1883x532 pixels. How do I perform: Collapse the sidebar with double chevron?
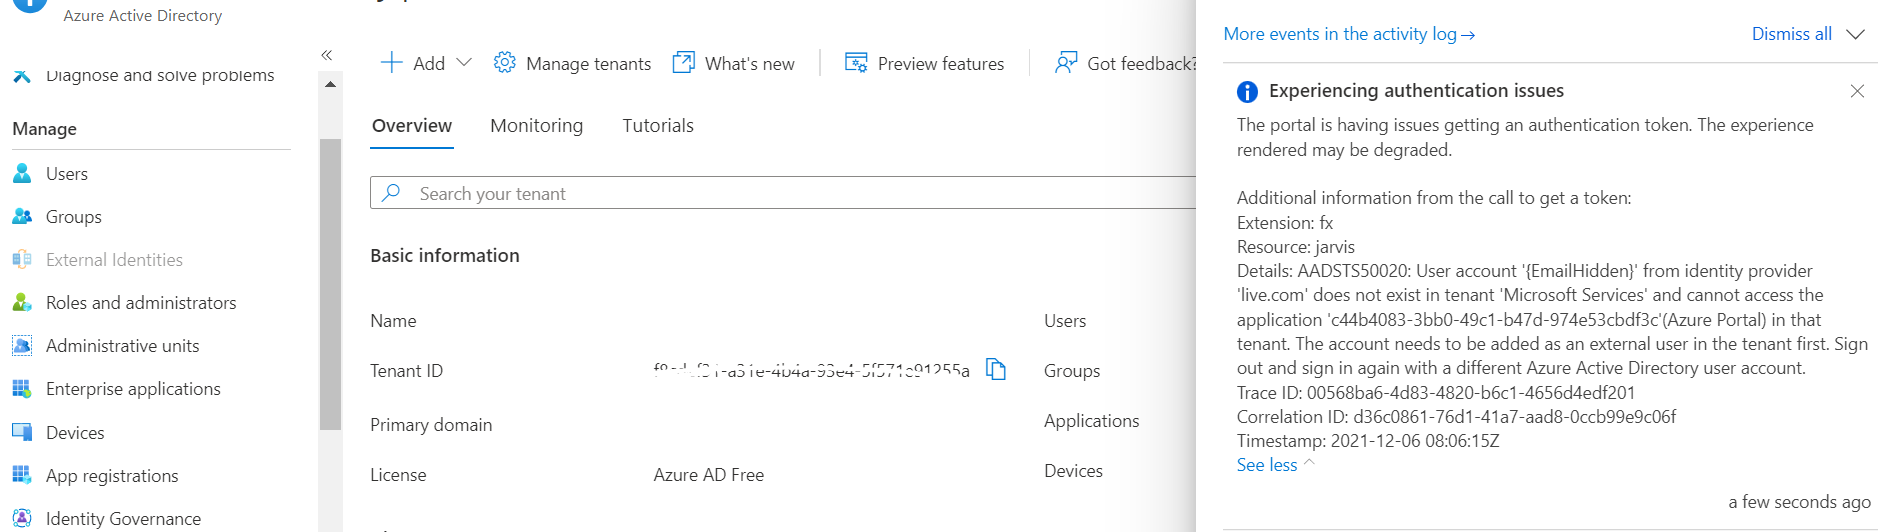pyautogui.click(x=326, y=55)
